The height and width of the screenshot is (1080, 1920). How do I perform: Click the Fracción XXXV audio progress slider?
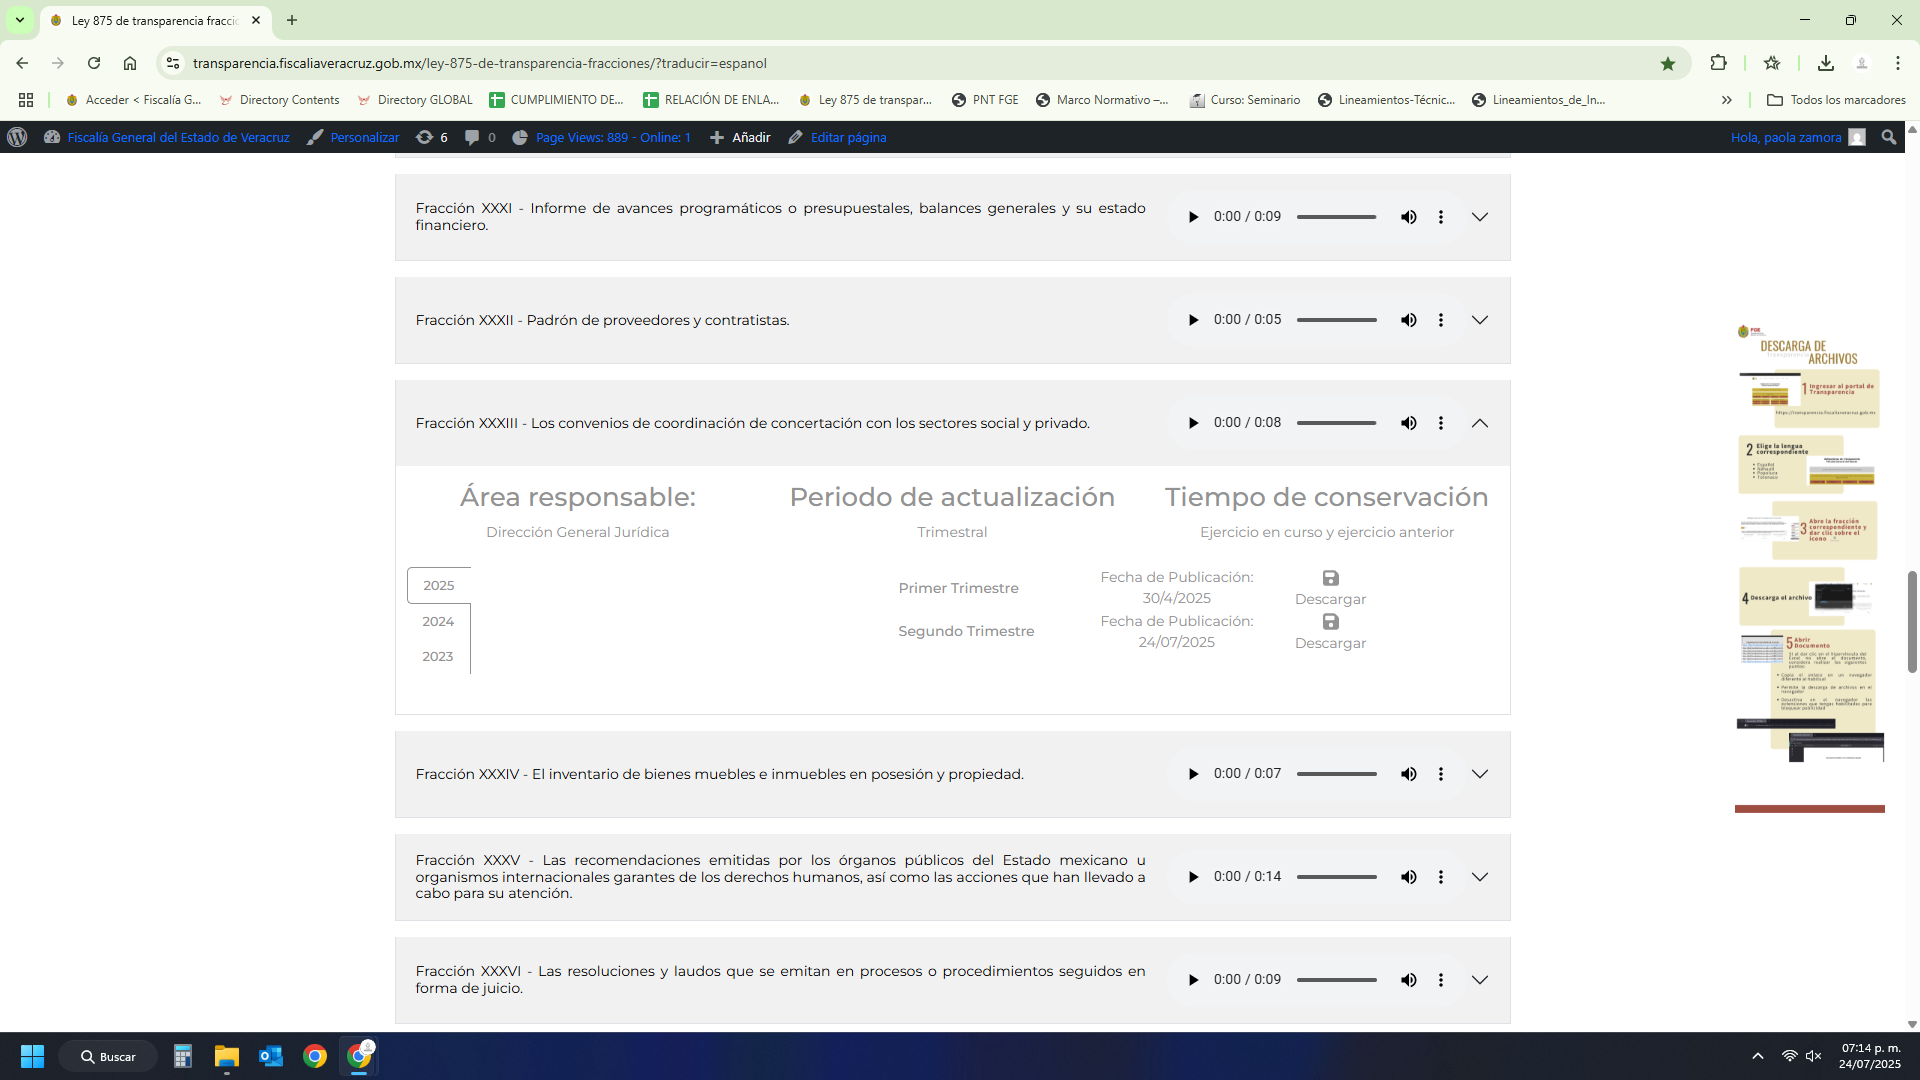[1337, 877]
